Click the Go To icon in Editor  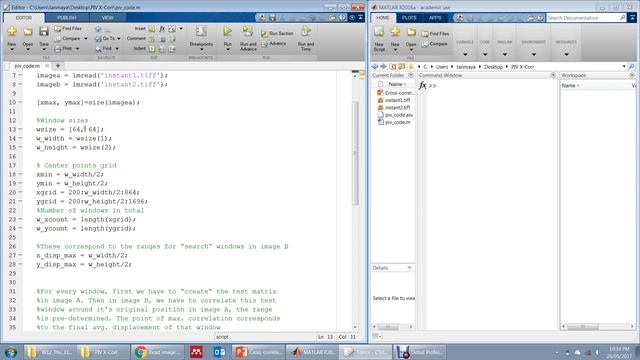[98, 39]
